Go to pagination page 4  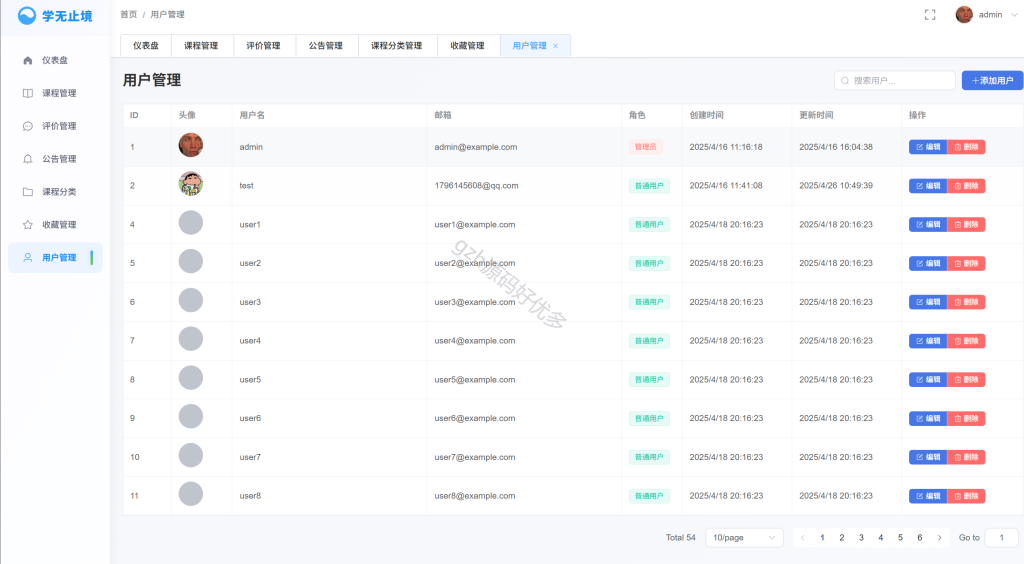tap(880, 537)
